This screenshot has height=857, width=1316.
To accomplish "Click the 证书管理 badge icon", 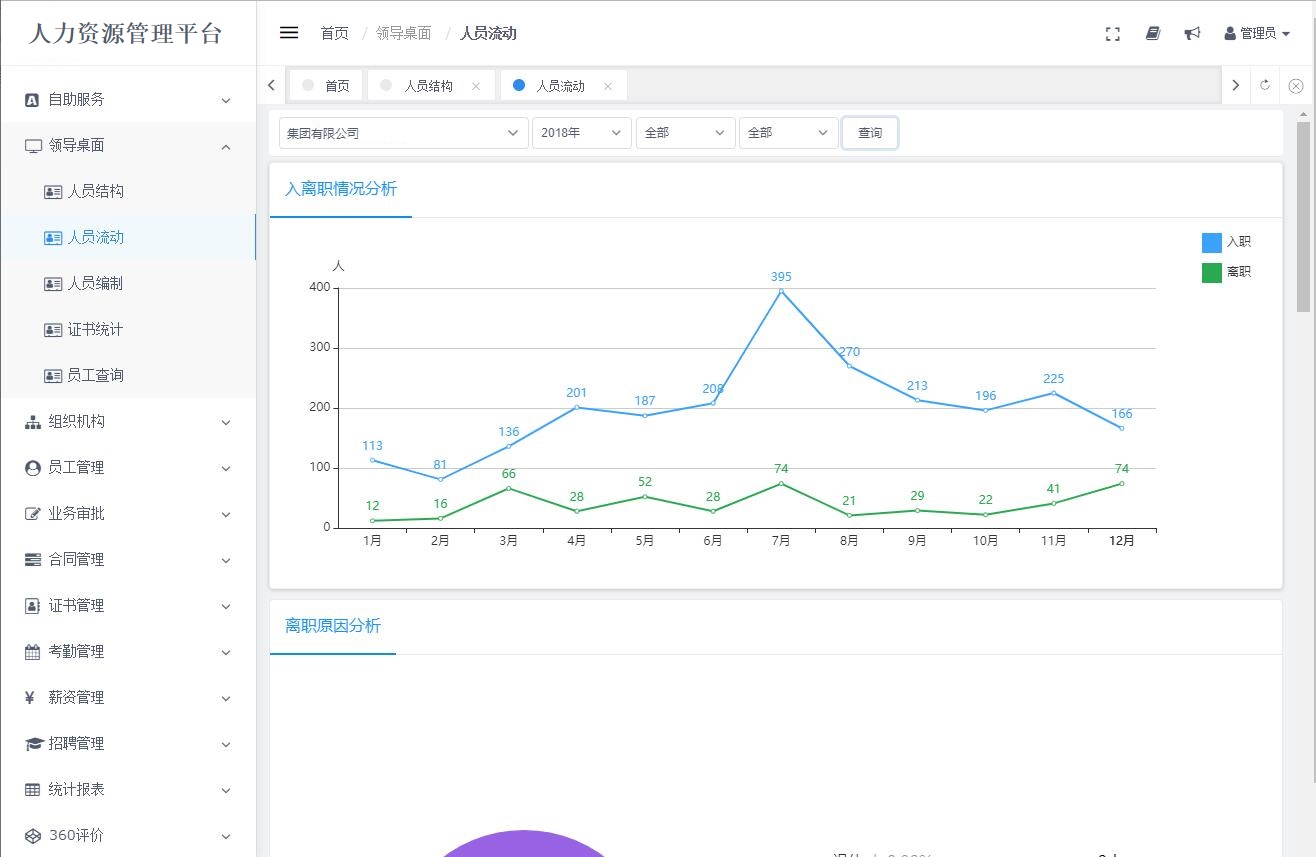I will pyautogui.click(x=32, y=606).
